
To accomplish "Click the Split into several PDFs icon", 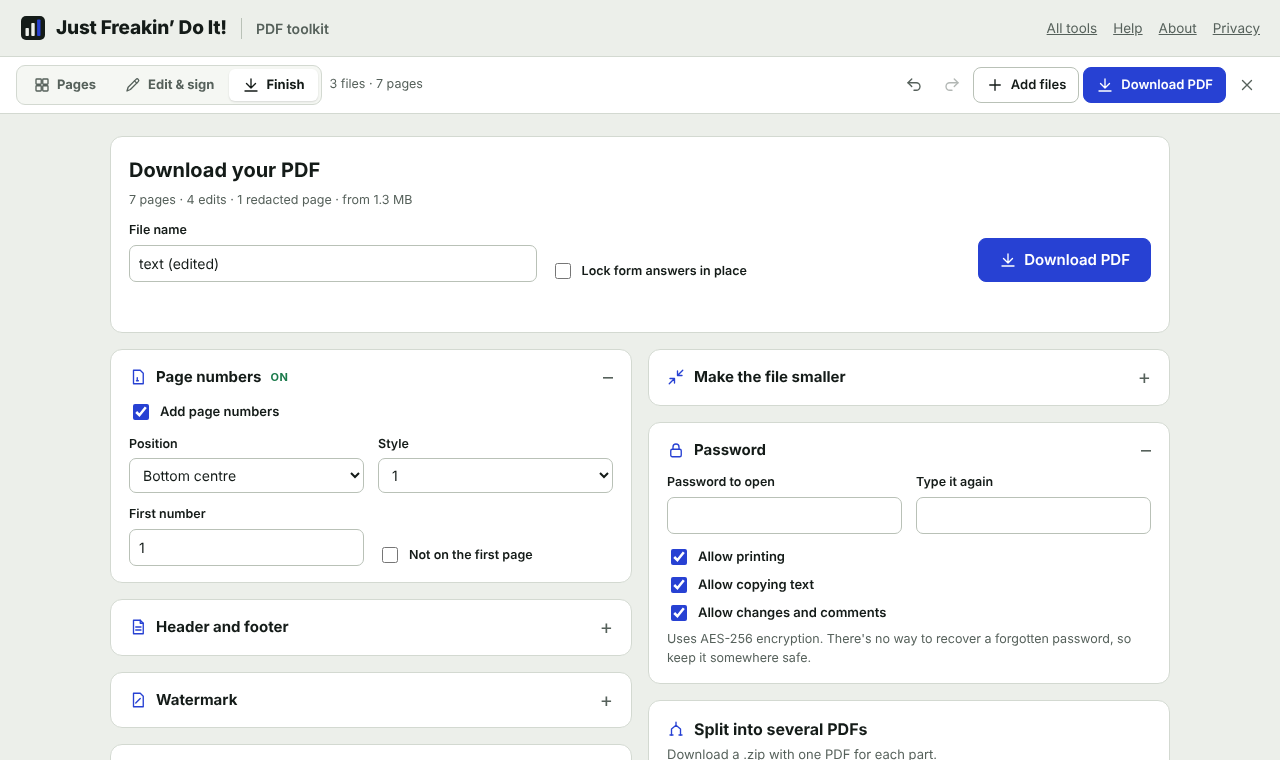I will point(676,730).
